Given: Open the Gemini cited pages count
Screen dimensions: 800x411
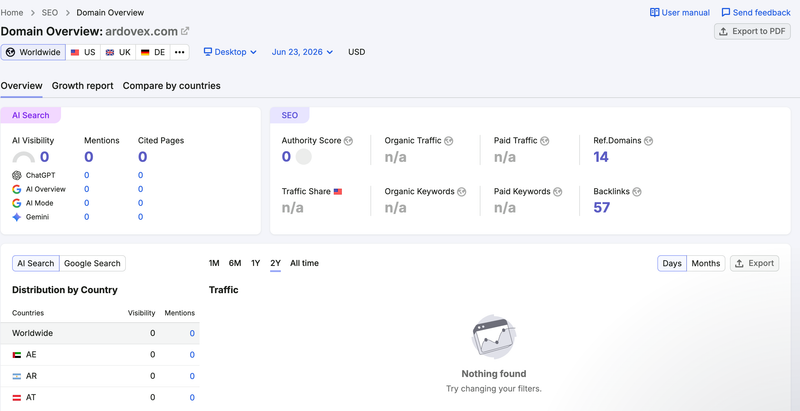Looking at the screenshot, I should [140, 217].
